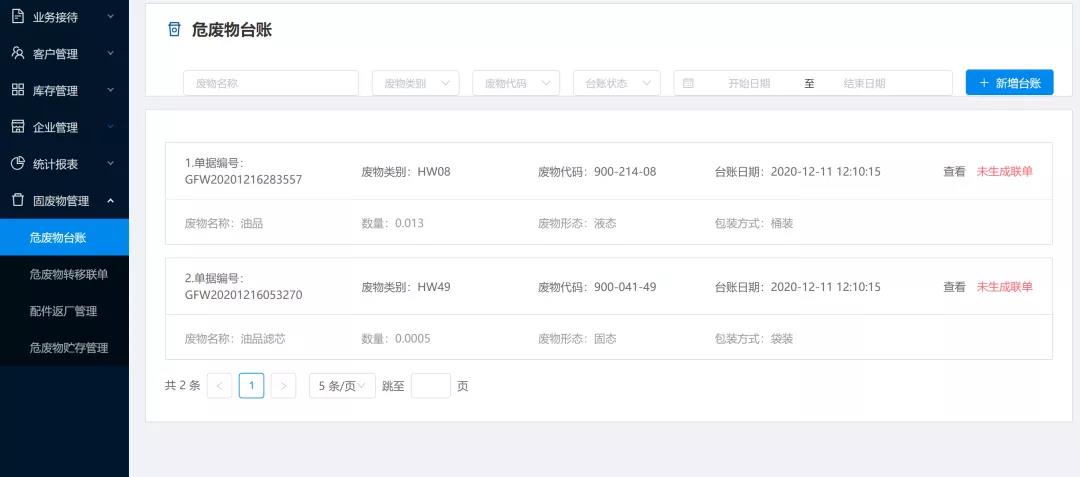The height and width of the screenshot is (477, 1080).
Task: Select 危废物台账 in sidebar
Action: (64, 237)
